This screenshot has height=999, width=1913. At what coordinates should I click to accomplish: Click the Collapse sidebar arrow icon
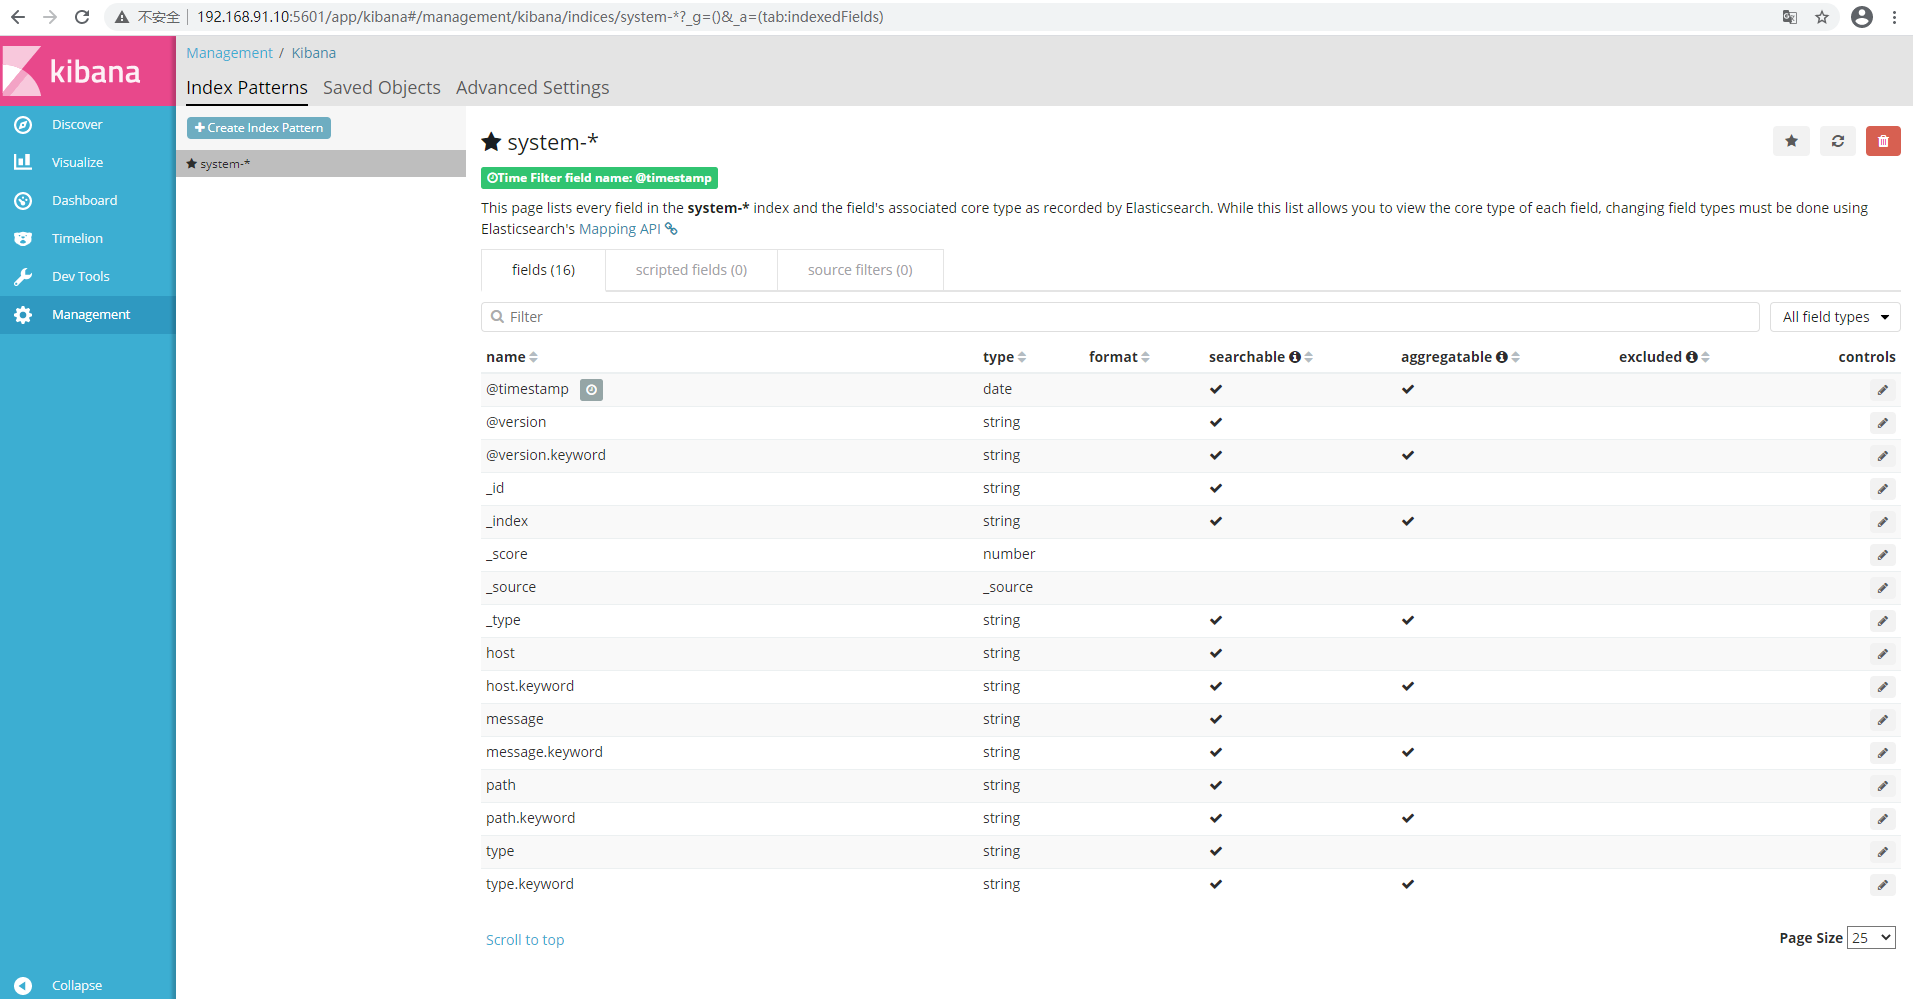(23, 985)
